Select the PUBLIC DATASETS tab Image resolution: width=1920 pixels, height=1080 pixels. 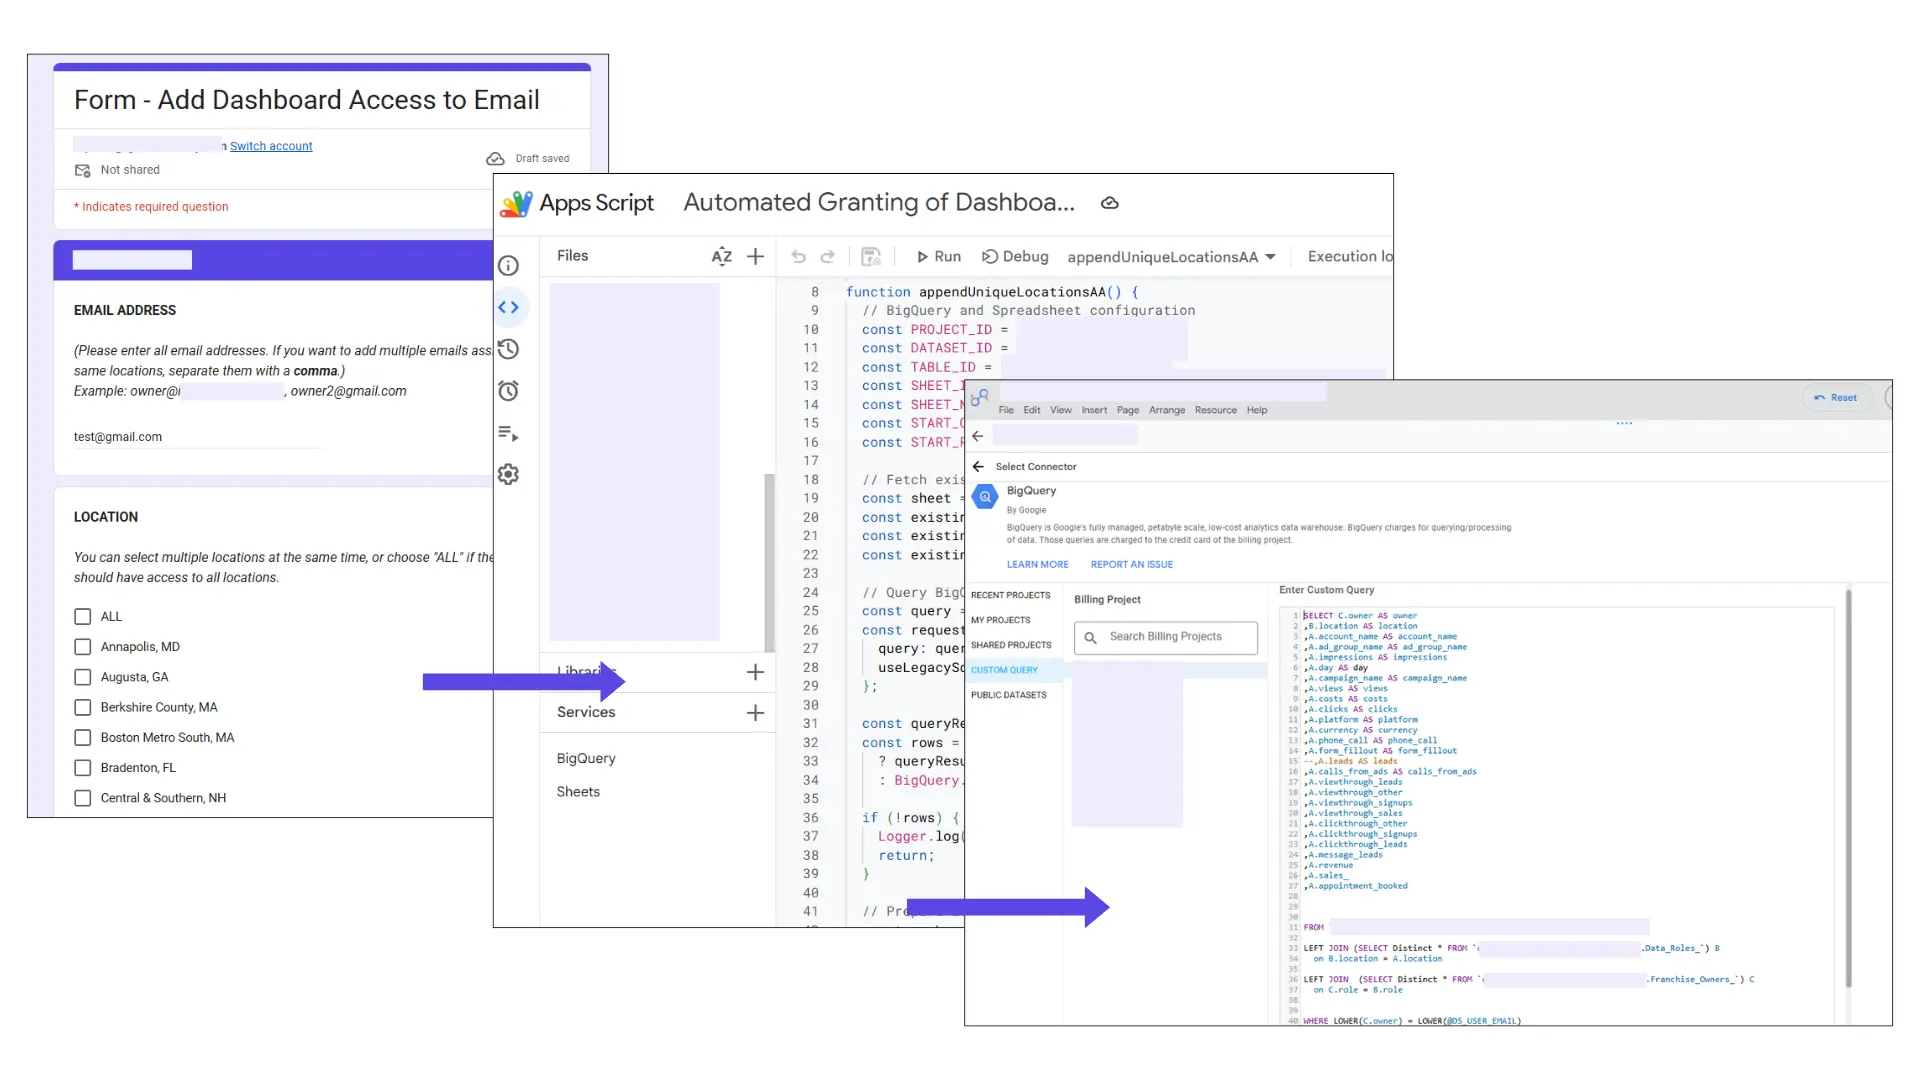tap(1009, 695)
